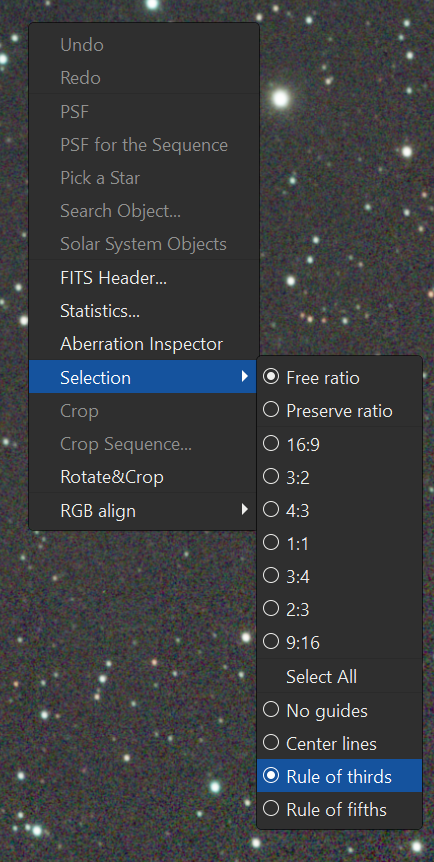Pick the 3:2 aspect ratio

pos(339,477)
